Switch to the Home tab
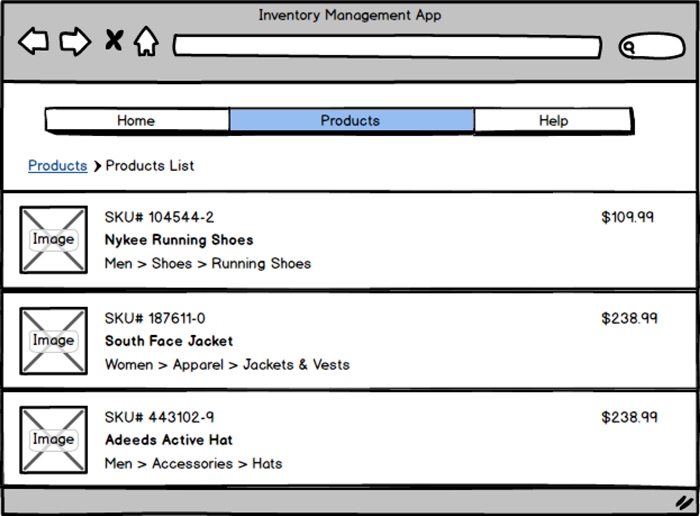 (x=136, y=121)
